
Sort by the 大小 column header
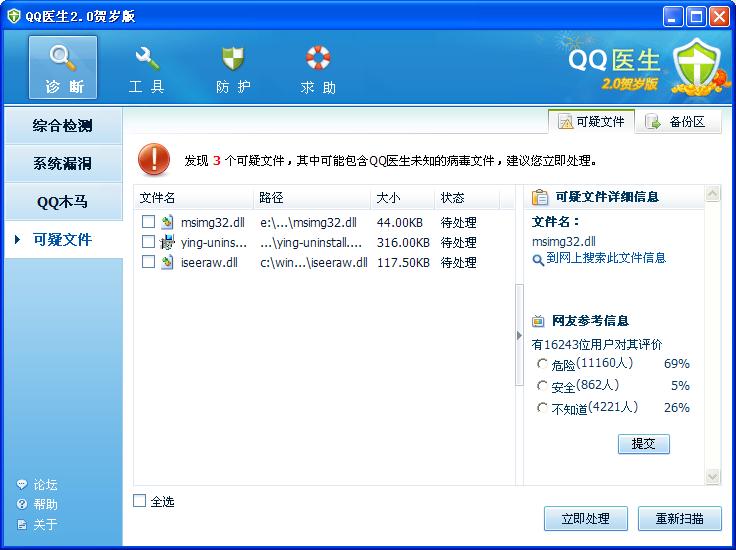pyautogui.click(x=403, y=198)
